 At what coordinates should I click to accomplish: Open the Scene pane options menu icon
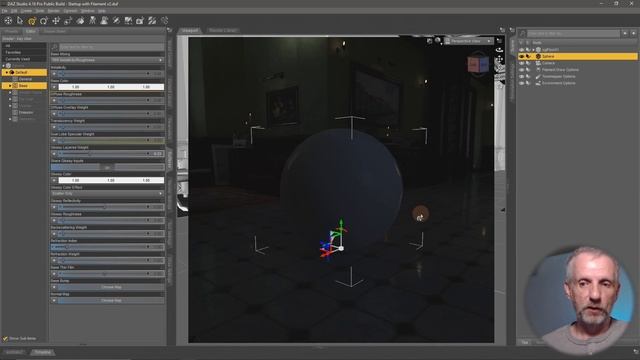point(512,30)
